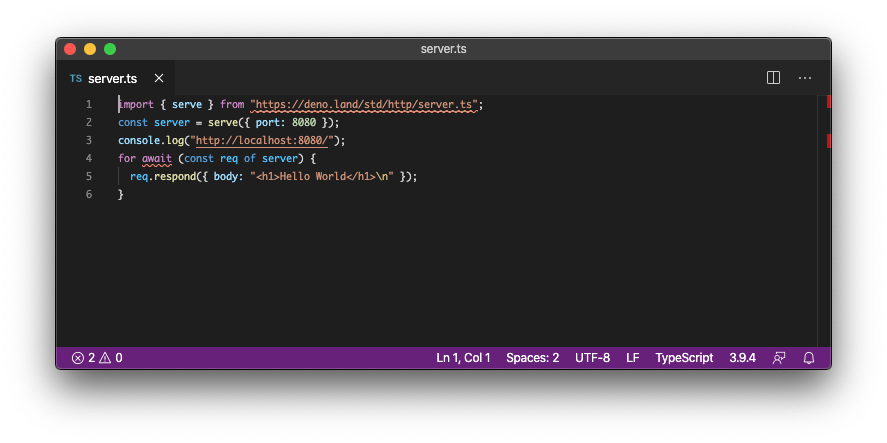Click the http://localhost:8080/ link in code
The image size is (887, 443).
262,140
